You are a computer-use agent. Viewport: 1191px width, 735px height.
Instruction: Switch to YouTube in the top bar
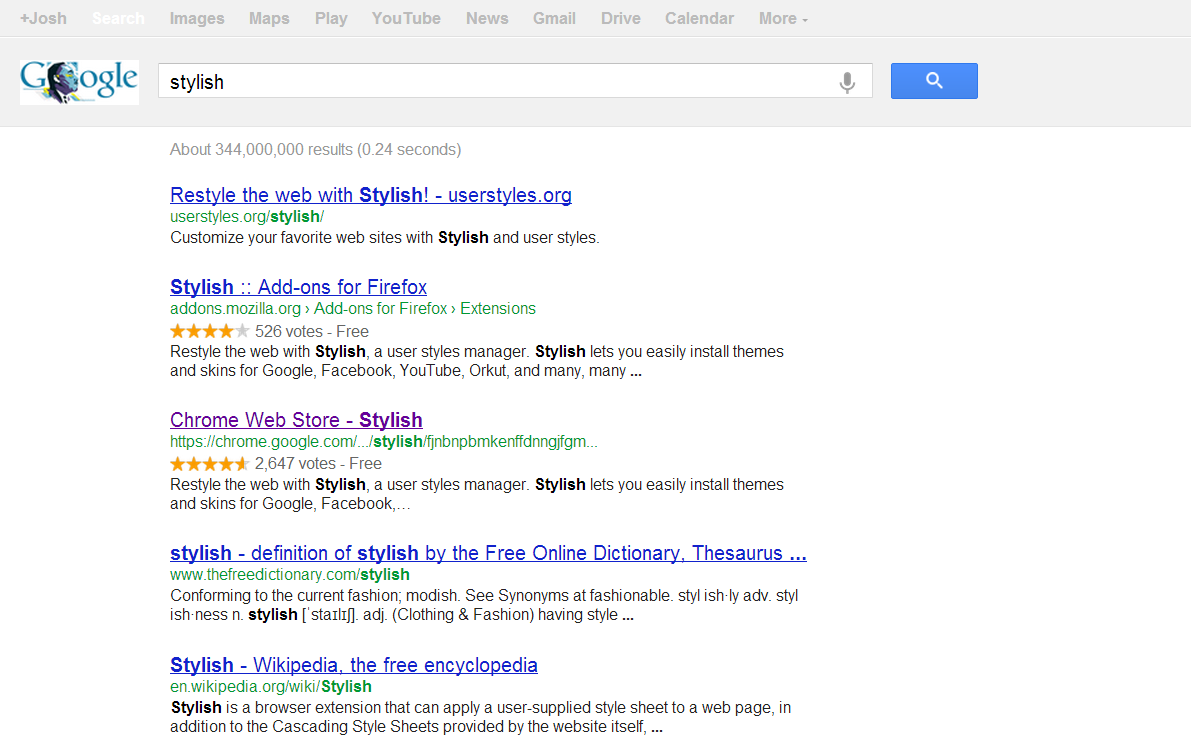tap(406, 18)
